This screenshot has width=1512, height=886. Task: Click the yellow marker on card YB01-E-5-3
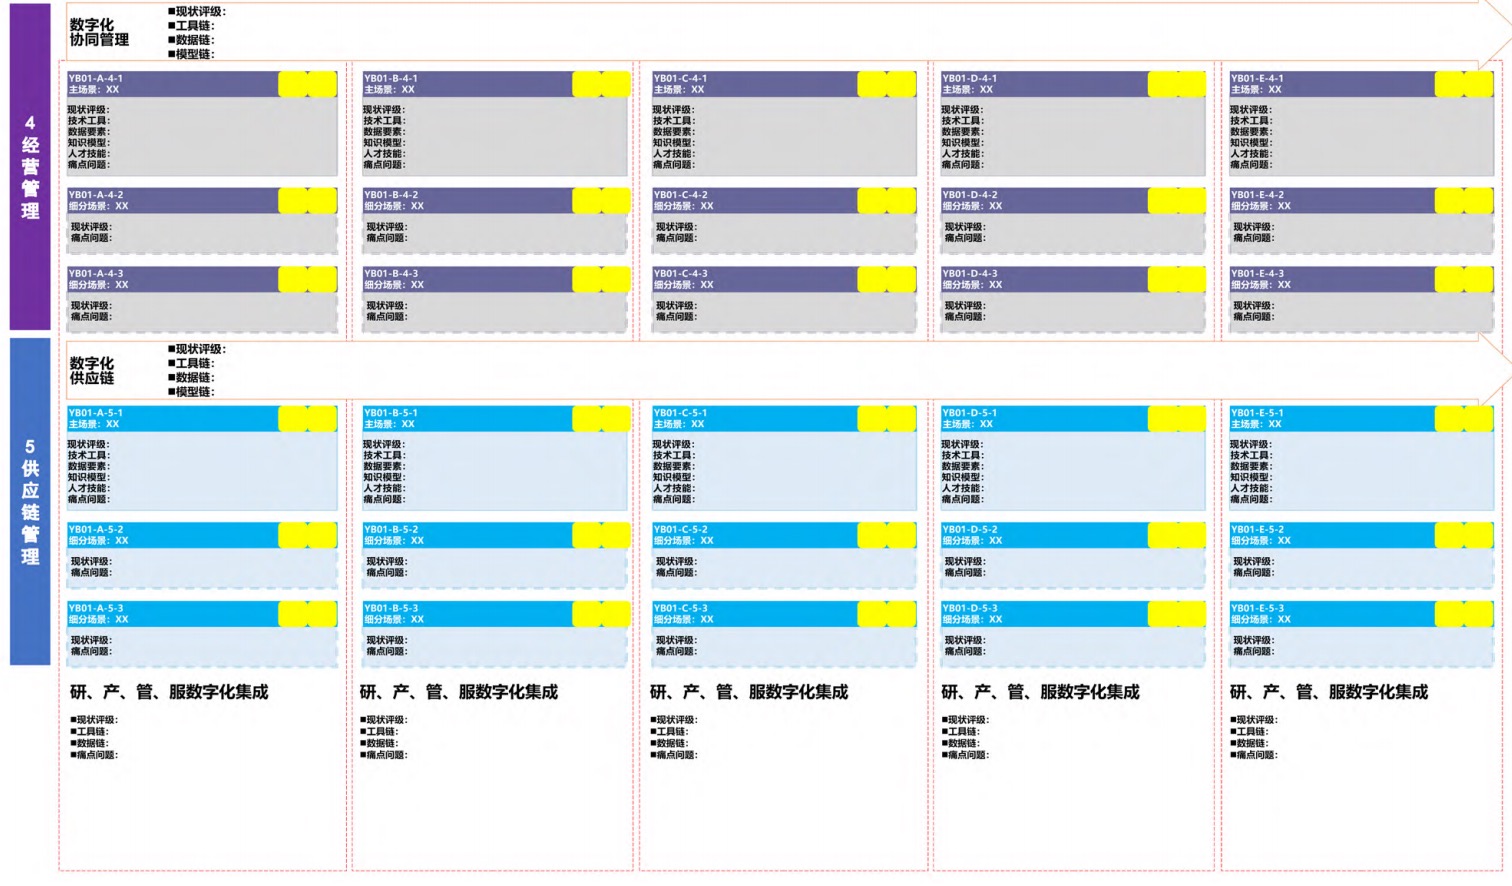click(1463, 614)
